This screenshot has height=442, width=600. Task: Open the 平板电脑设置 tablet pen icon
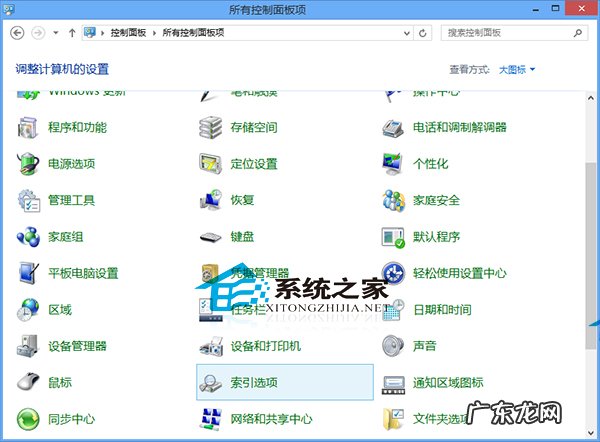(x=29, y=273)
